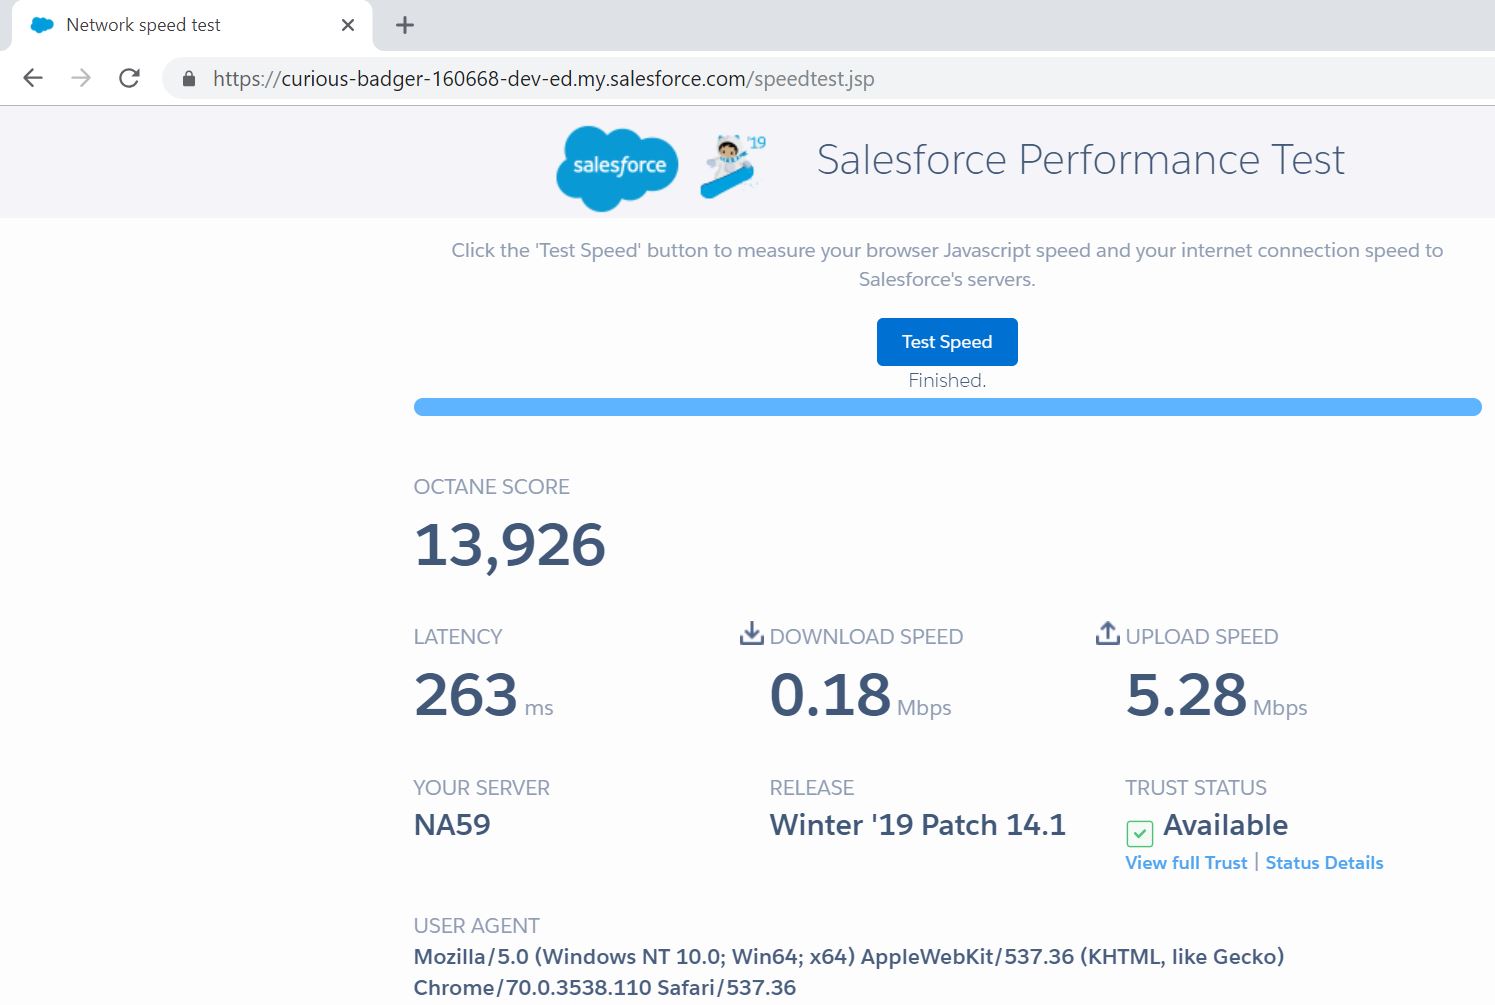Click the Finished. status text
Screen dimensions: 1495x1005
point(947,380)
